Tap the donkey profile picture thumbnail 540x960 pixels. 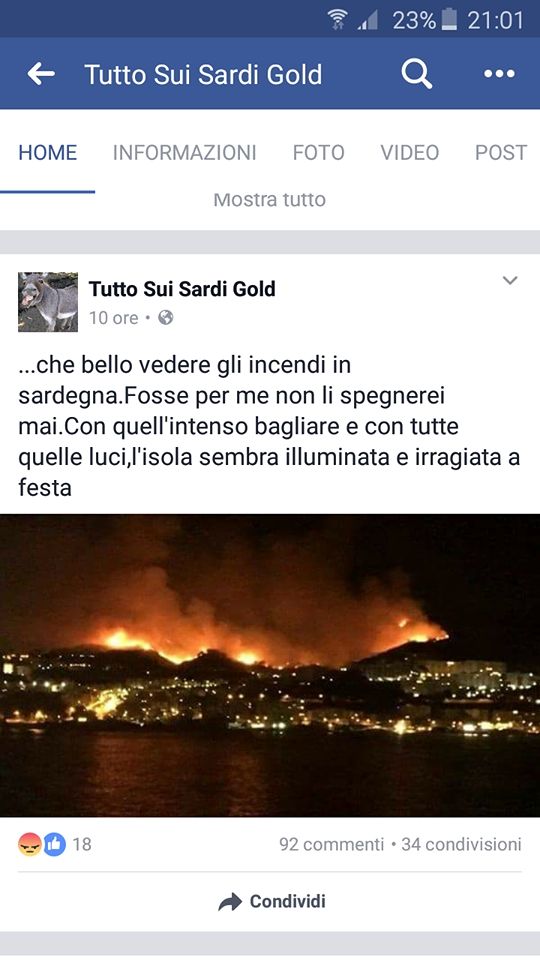(x=48, y=302)
